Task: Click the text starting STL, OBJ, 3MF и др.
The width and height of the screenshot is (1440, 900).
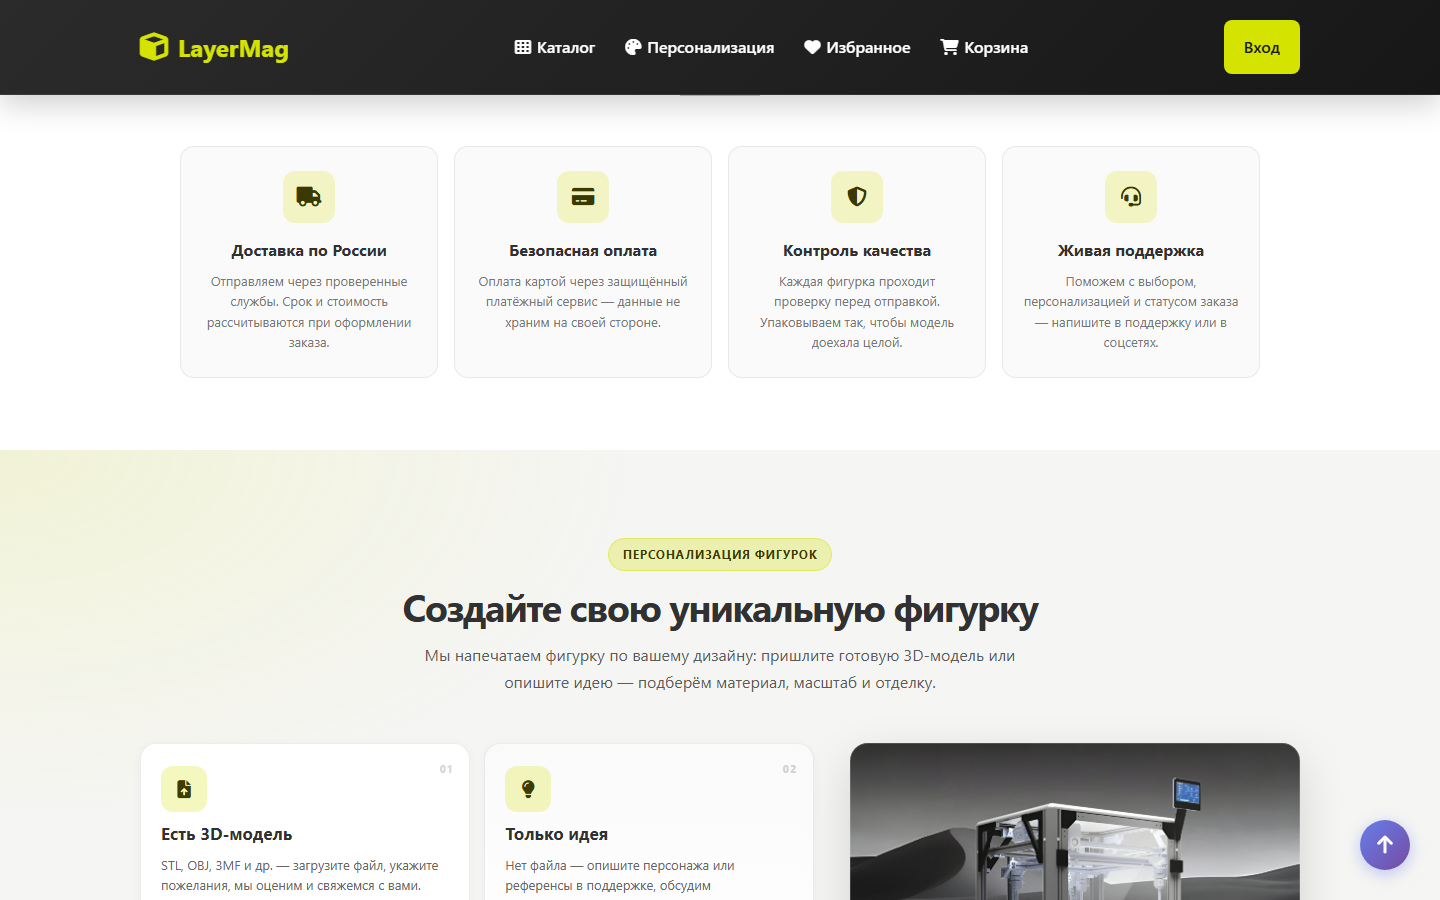Action: (300, 876)
